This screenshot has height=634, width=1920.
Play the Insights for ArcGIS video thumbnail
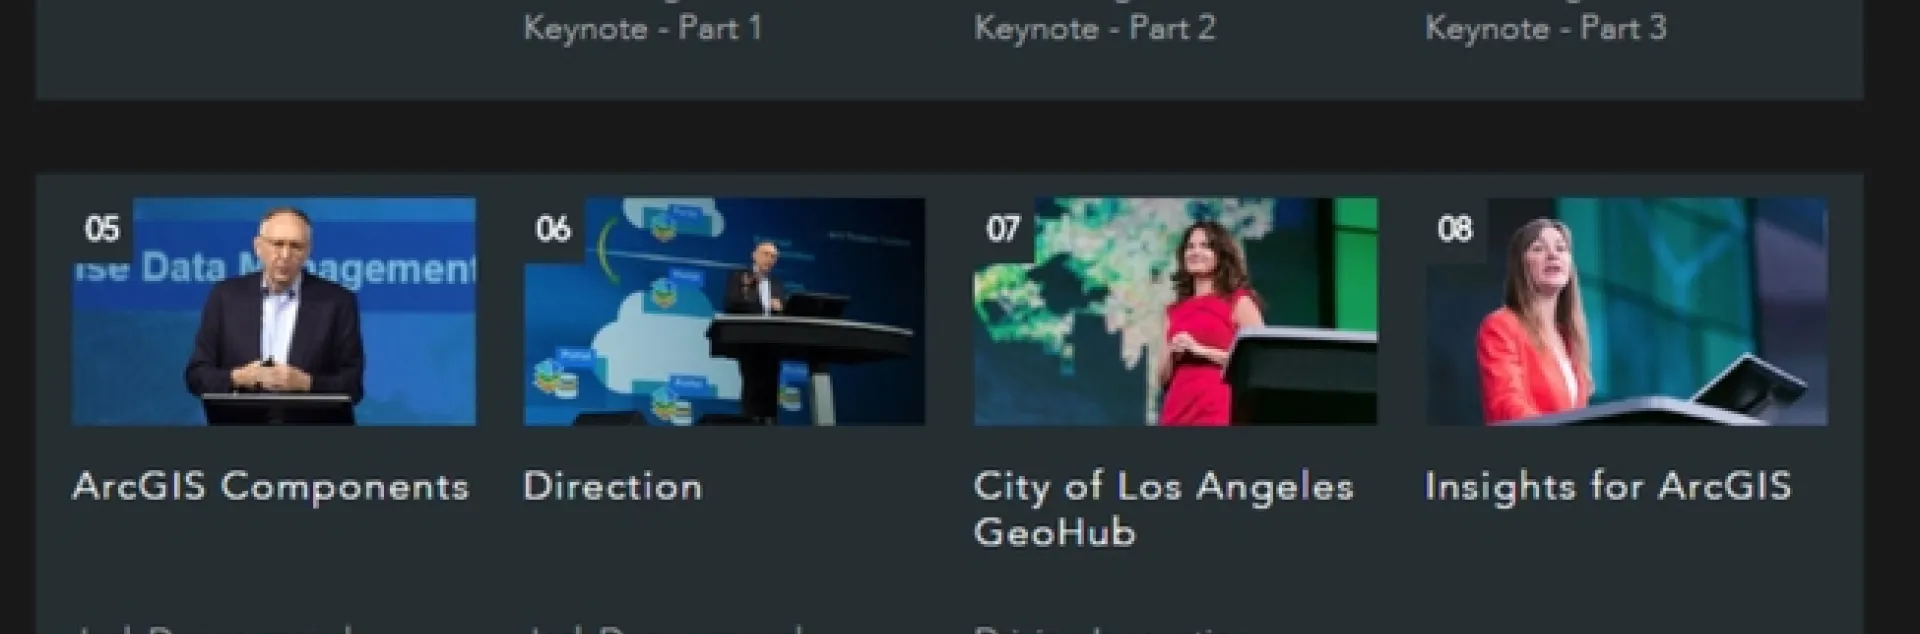(1626, 311)
